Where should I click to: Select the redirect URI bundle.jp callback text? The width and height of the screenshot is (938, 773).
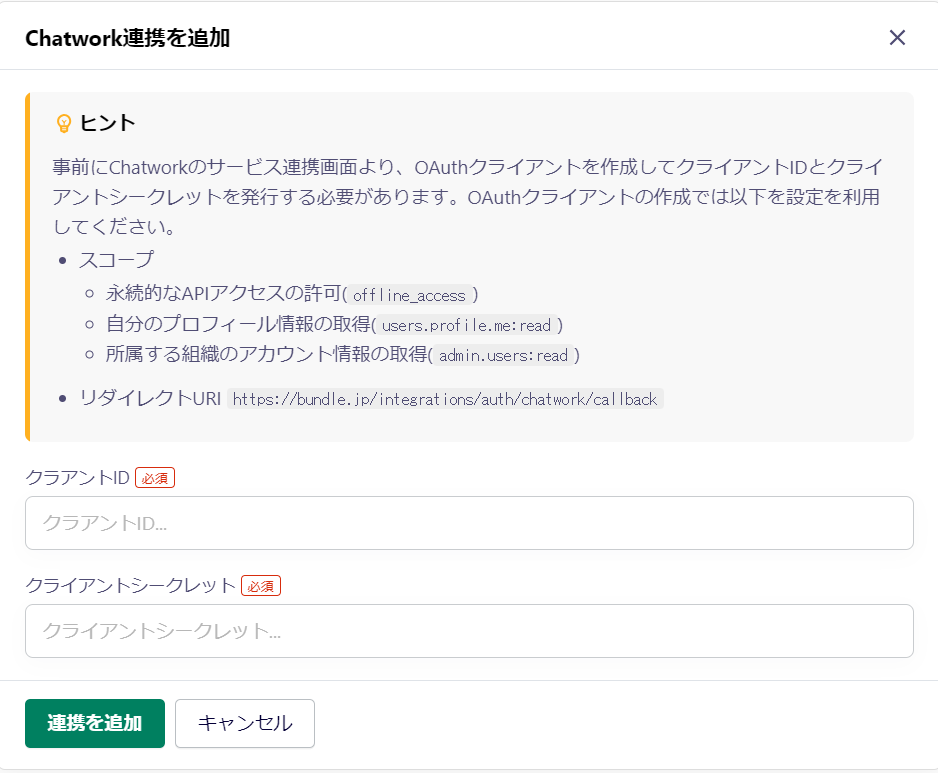445,399
